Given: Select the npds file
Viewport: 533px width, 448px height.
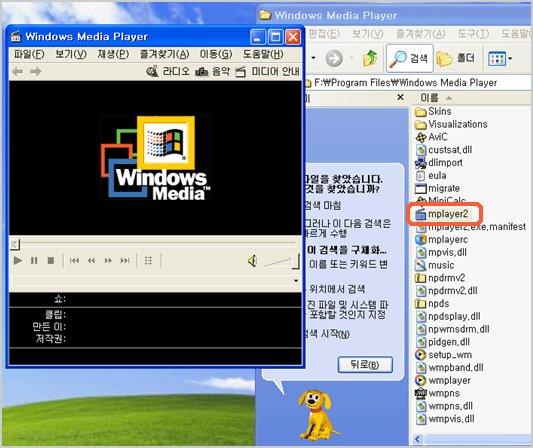Looking at the screenshot, I should [432, 304].
